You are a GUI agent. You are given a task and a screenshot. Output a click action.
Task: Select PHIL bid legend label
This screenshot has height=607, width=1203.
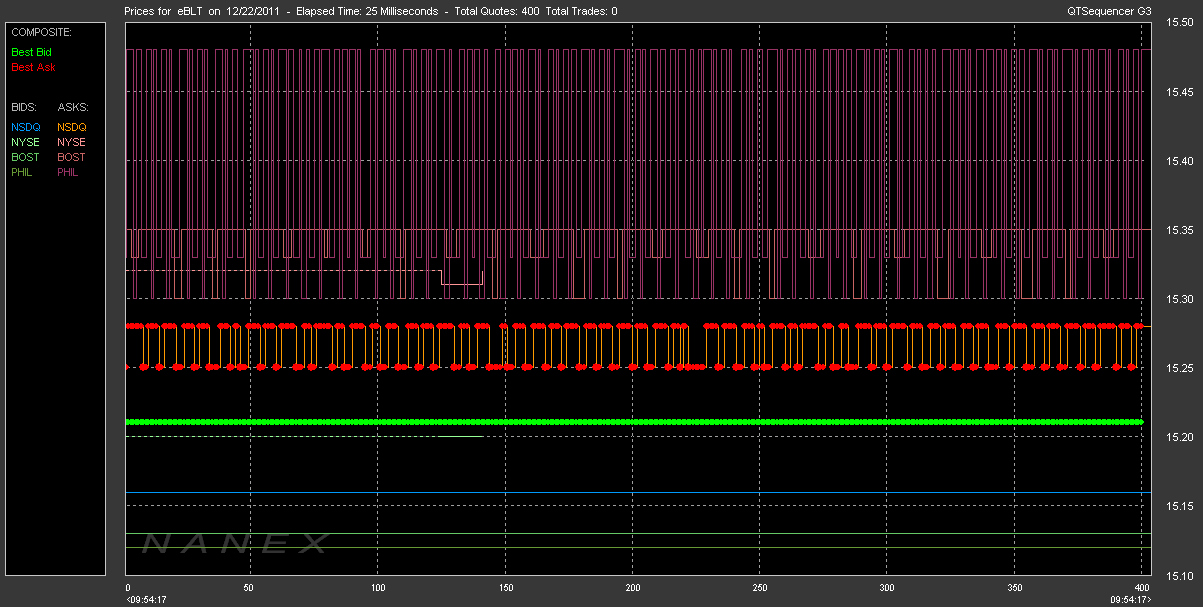coord(21,172)
